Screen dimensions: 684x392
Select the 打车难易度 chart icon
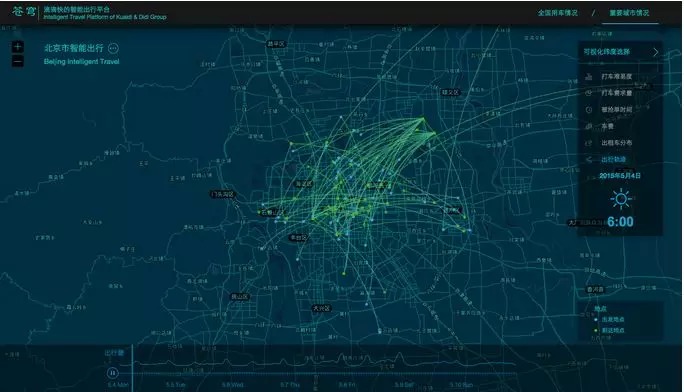588,77
